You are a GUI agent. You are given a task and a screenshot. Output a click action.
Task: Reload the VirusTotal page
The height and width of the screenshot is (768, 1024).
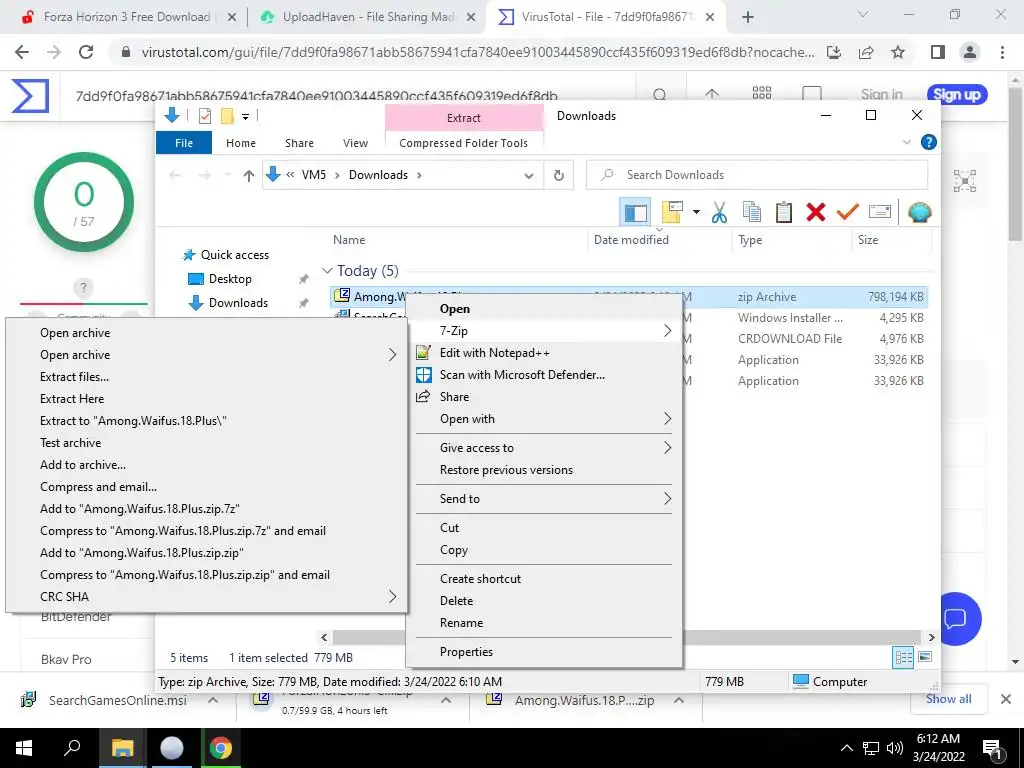(x=86, y=52)
